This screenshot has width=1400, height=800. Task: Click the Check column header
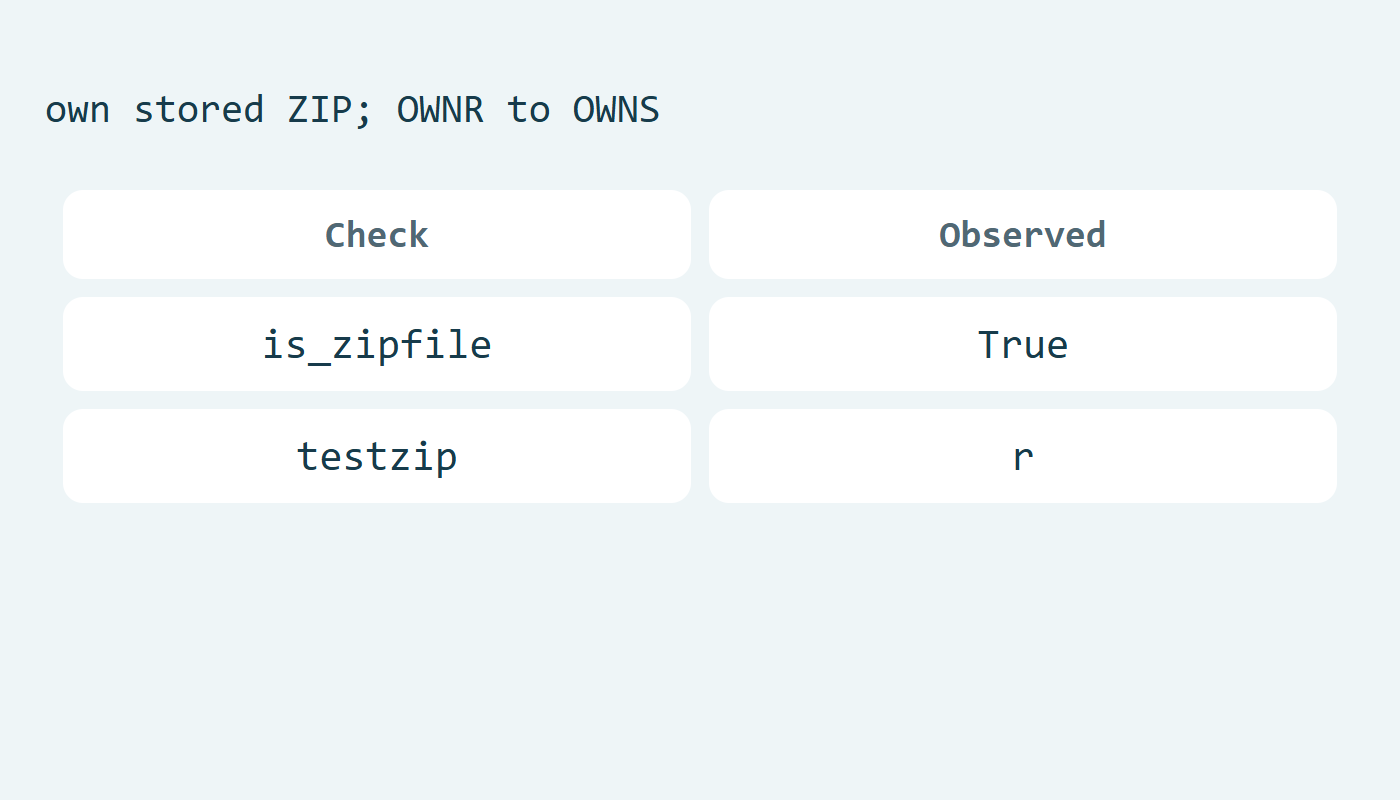(x=377, y=234)
